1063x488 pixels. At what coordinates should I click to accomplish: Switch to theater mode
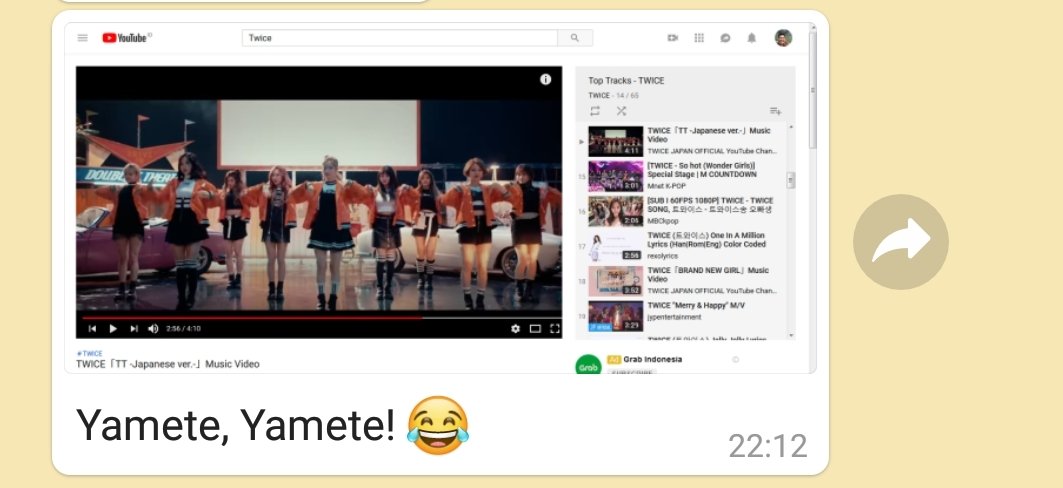[535, 329]
